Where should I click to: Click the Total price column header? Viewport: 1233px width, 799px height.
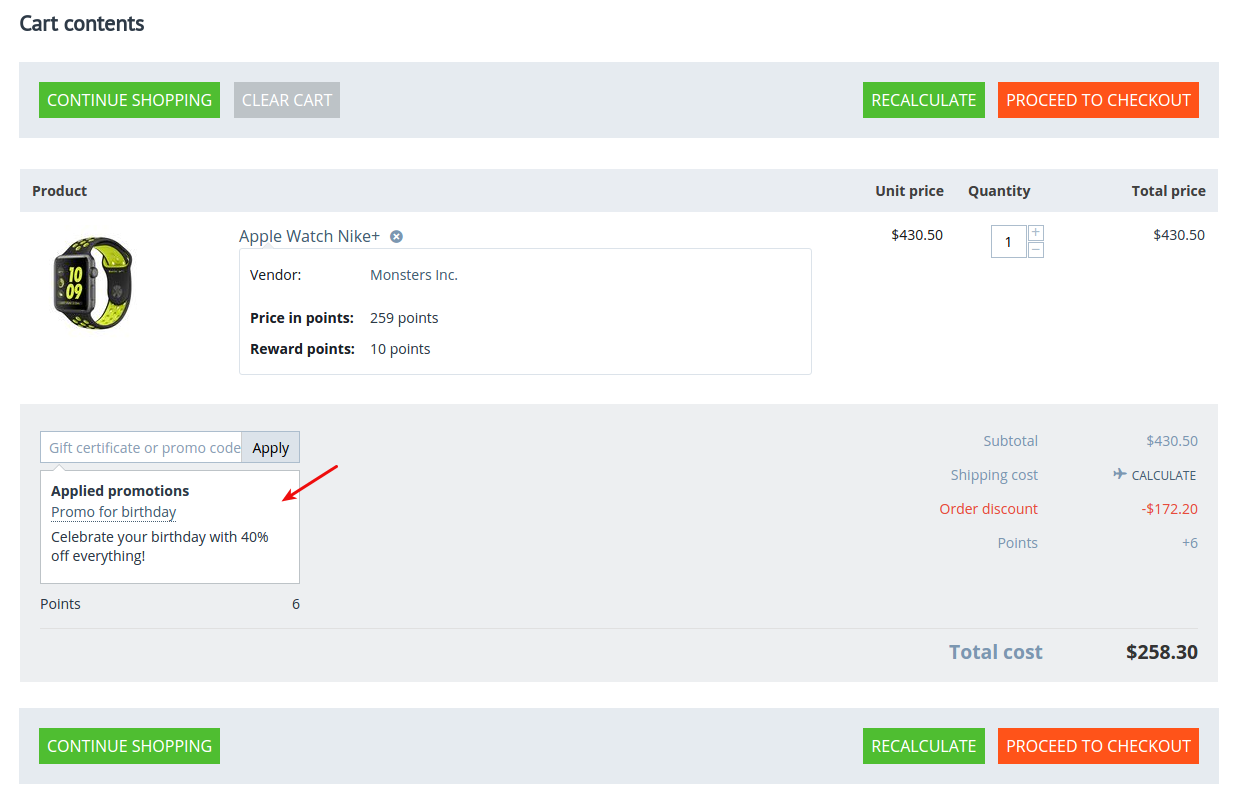pyautogui.click(x=1168, y=191)
